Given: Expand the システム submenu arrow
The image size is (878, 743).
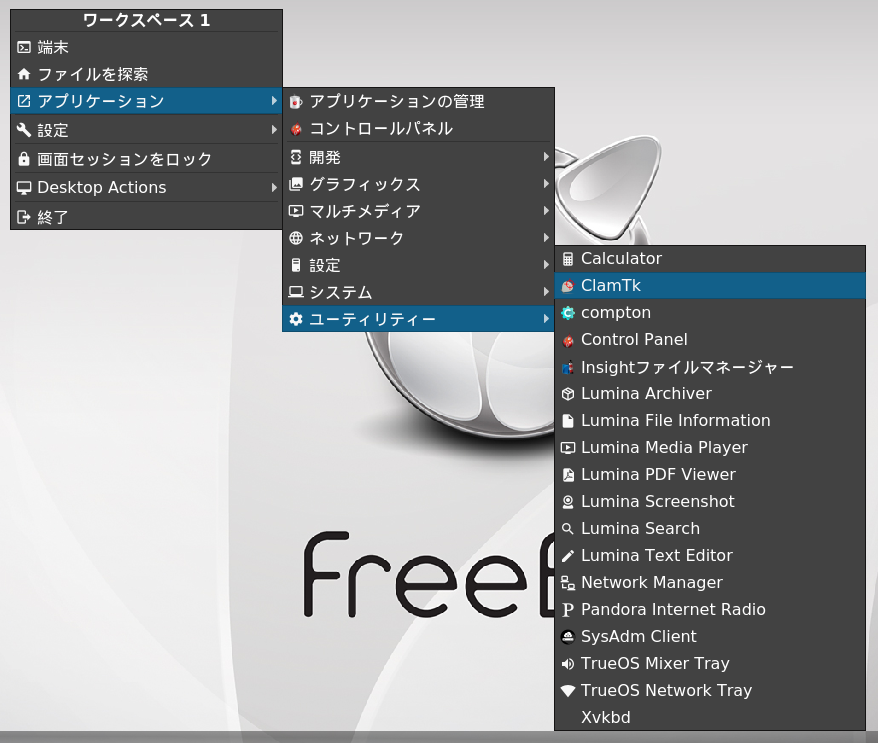Looking at the screenshot, I should pyautogui.click(x=546, y=292).
